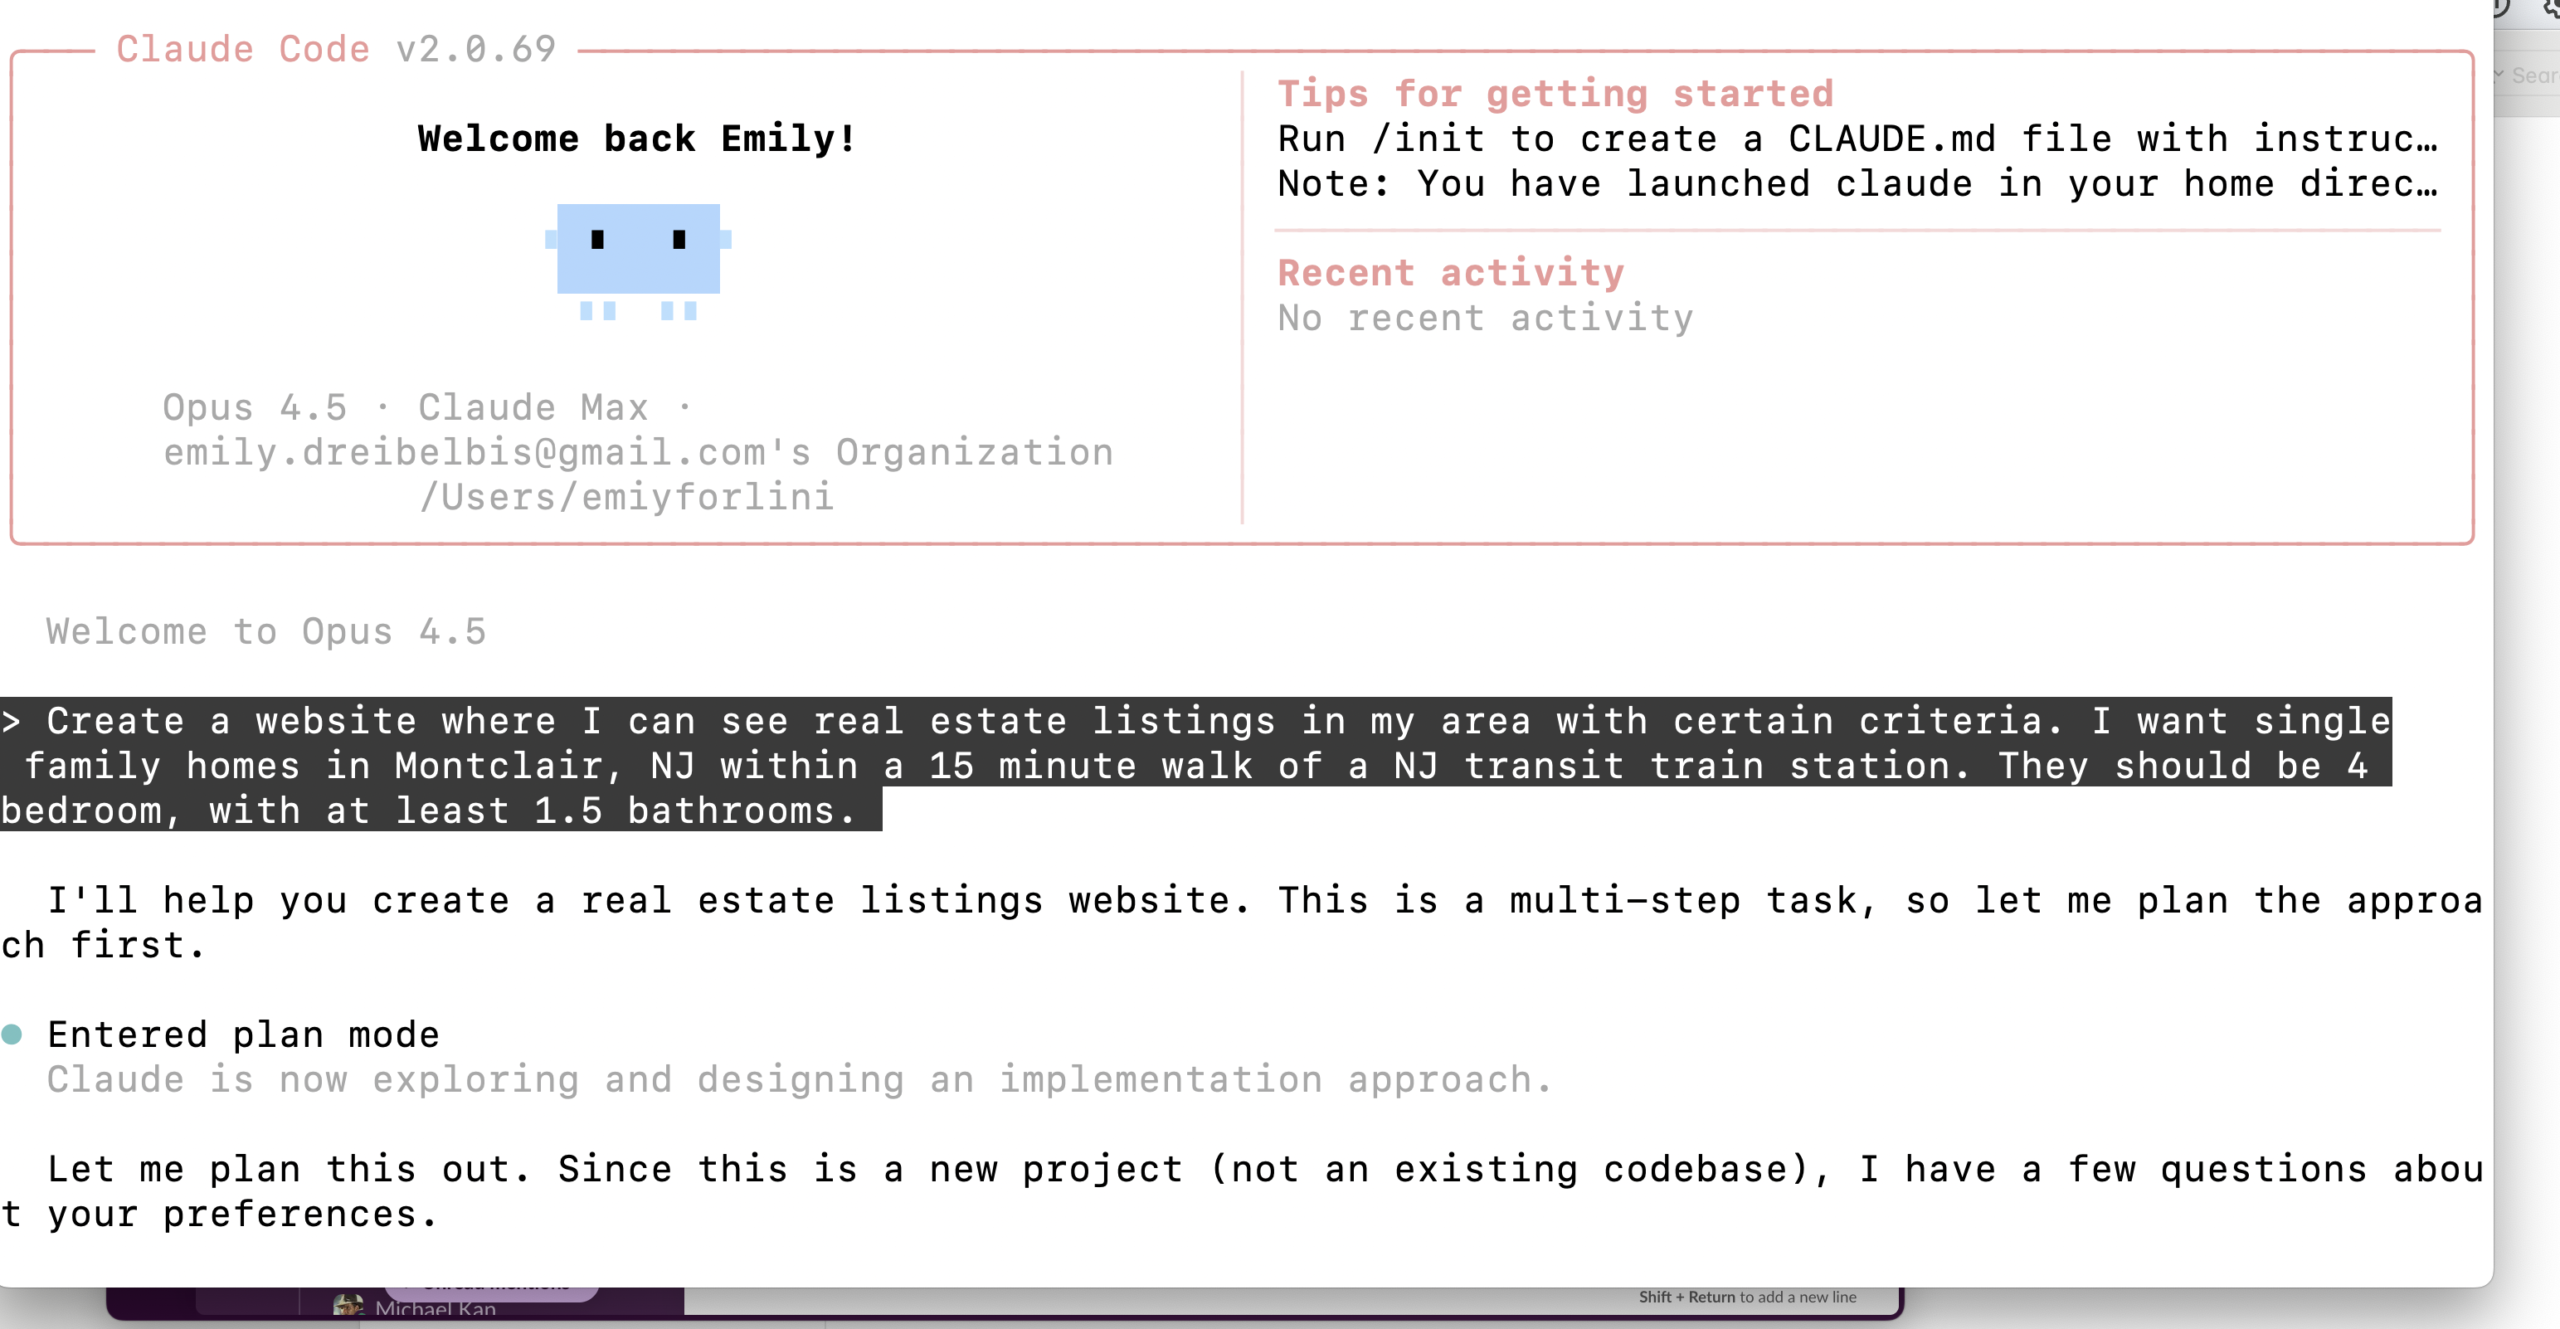Click the Shift + Return new line hint
This screenshot has height=1329, width=2560.
pyautogui.click(x=1747, y=1297)
